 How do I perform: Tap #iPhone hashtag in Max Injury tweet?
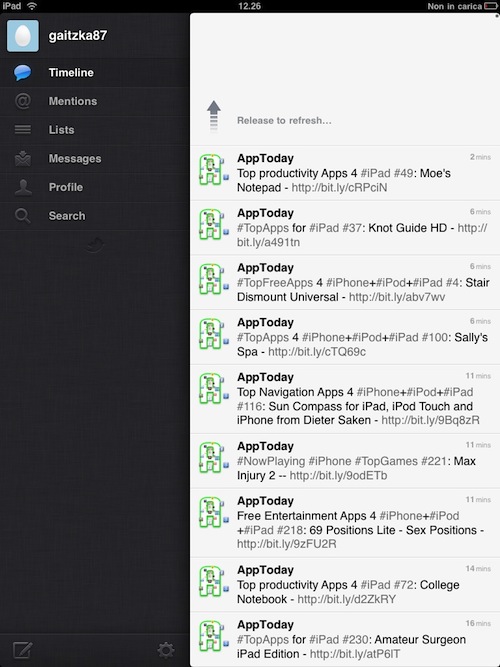click(x=330, y=461)
